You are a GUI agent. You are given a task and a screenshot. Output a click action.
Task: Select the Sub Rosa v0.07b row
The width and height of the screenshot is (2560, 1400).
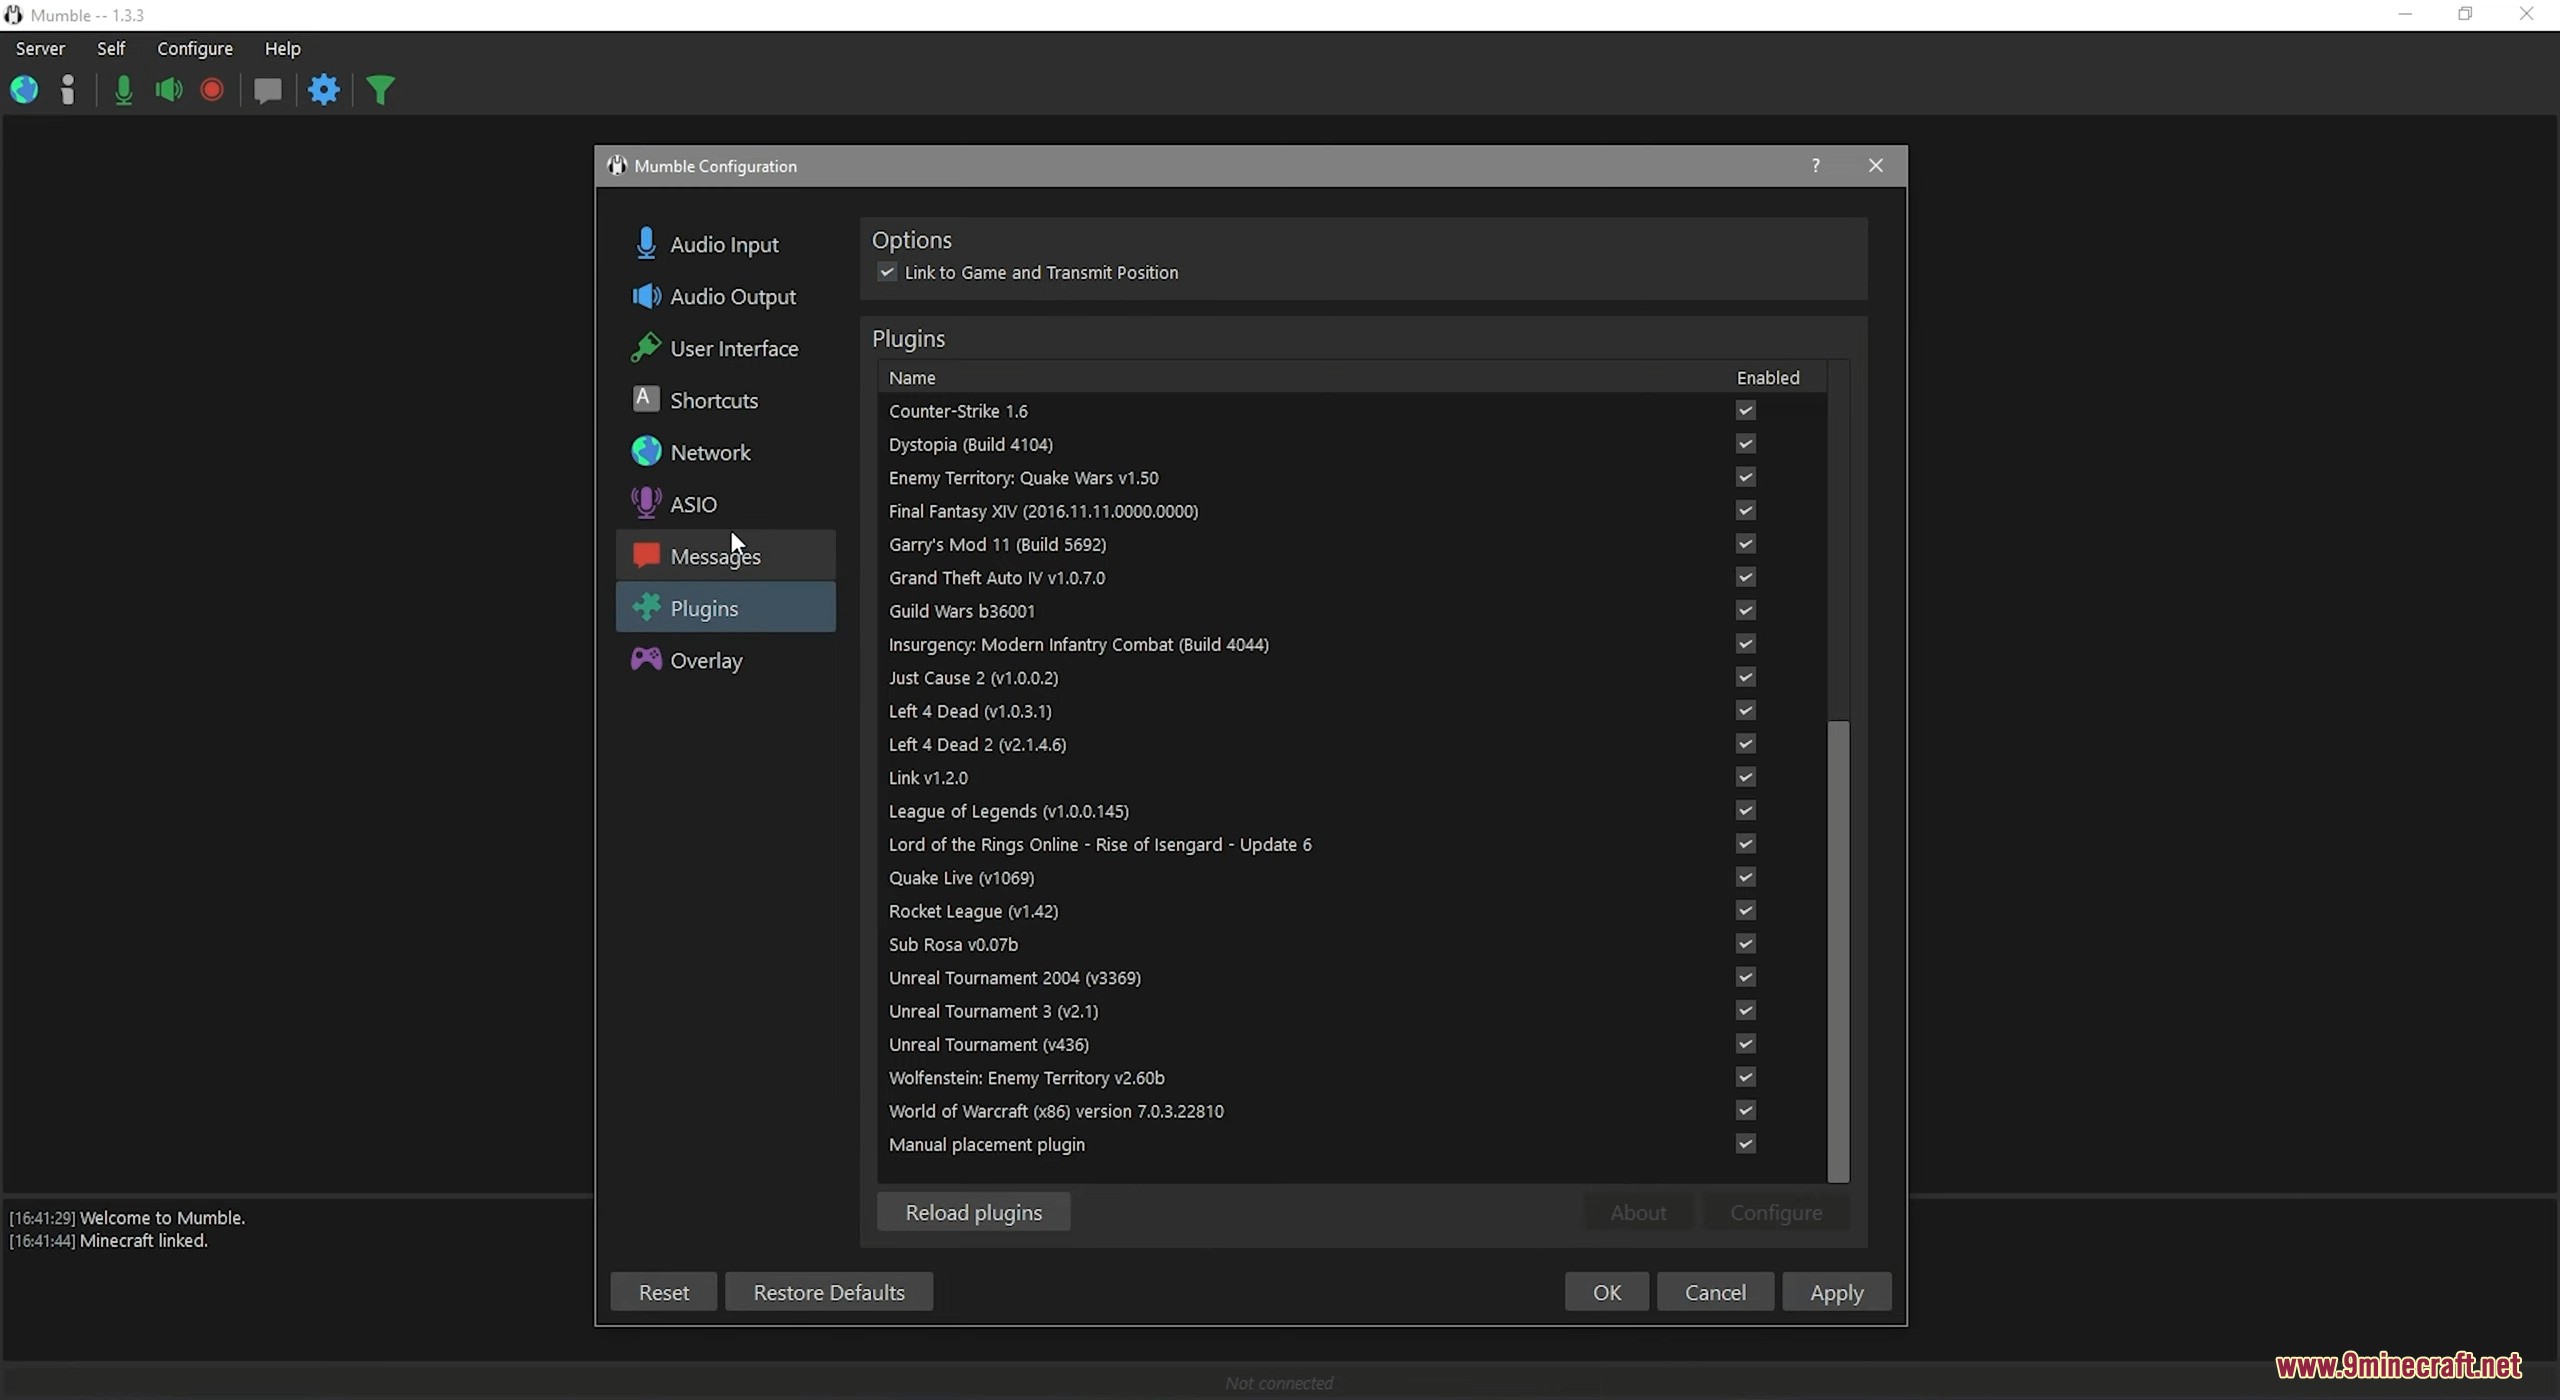[1352, 944]
